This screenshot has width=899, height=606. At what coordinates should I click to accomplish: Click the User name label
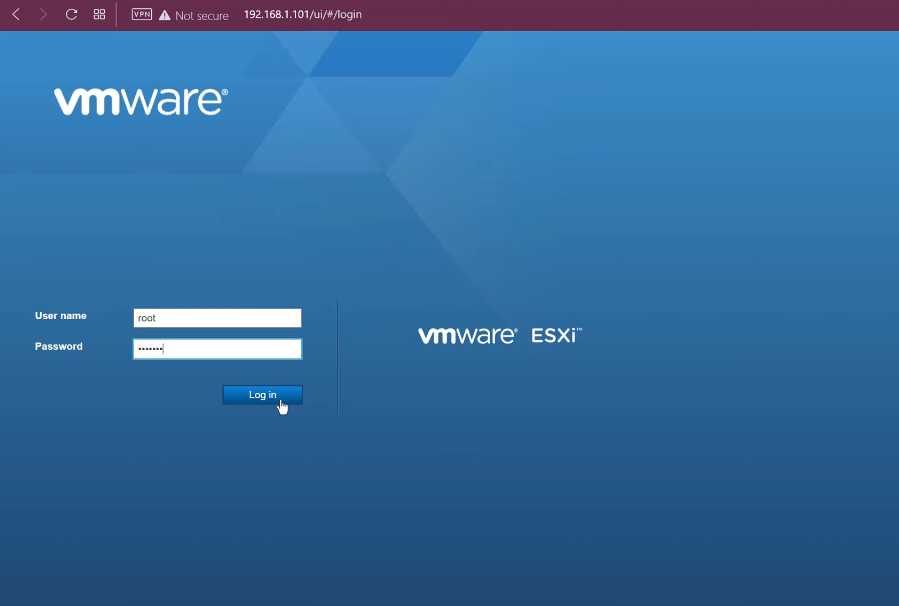61,315
